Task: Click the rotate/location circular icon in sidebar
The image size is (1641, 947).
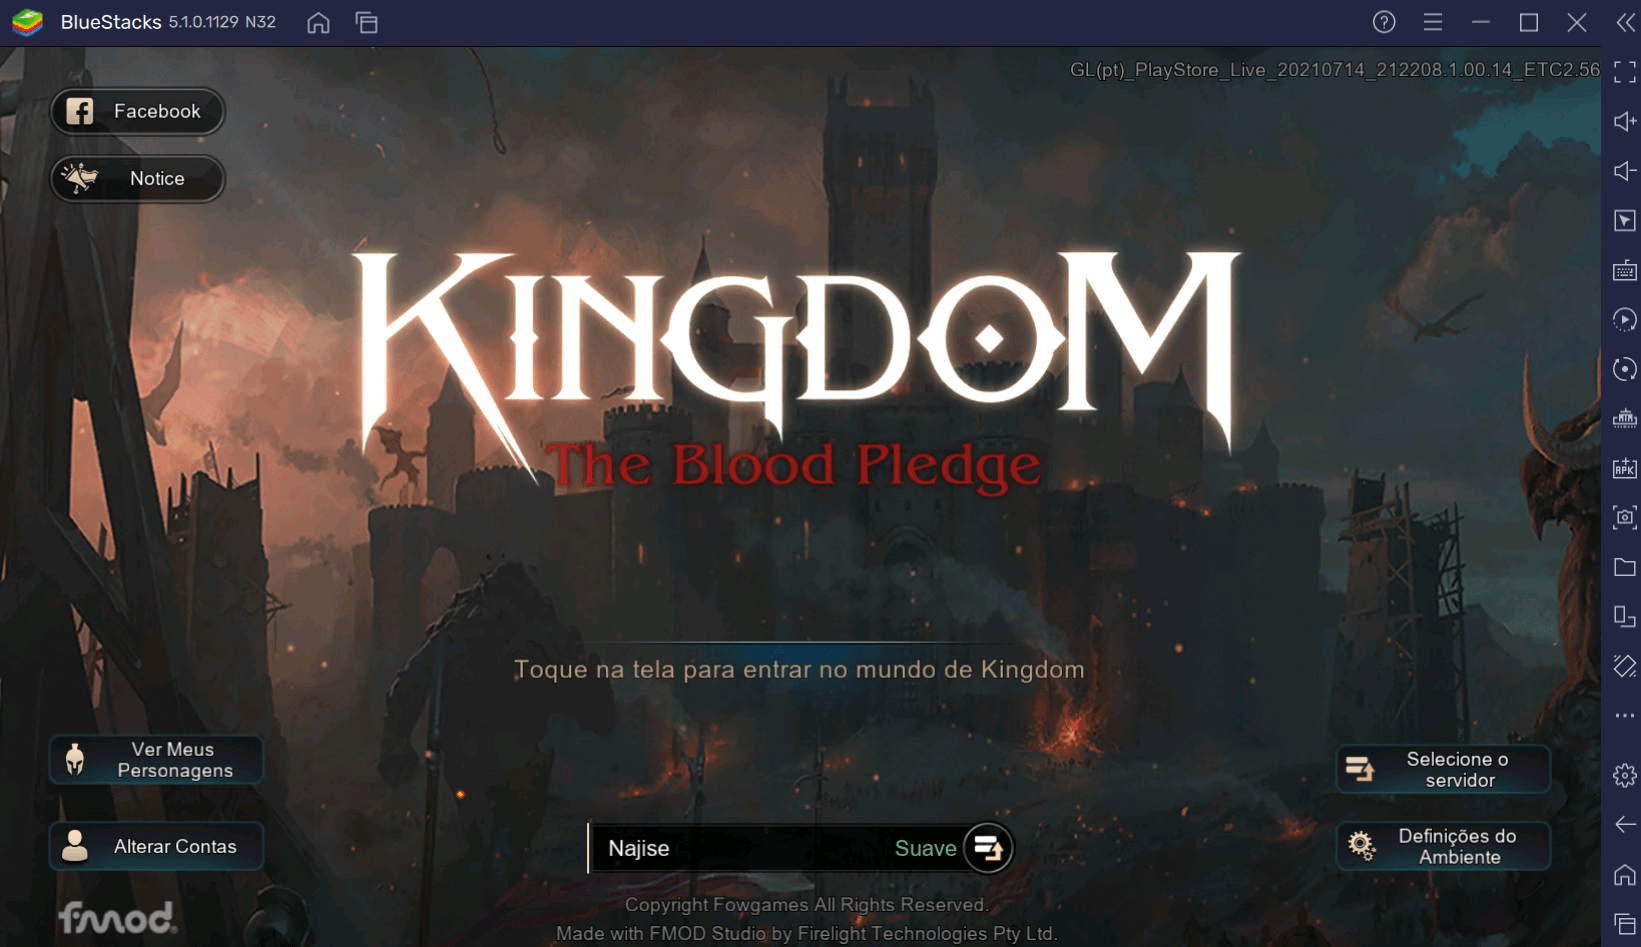Action: 1625,369
